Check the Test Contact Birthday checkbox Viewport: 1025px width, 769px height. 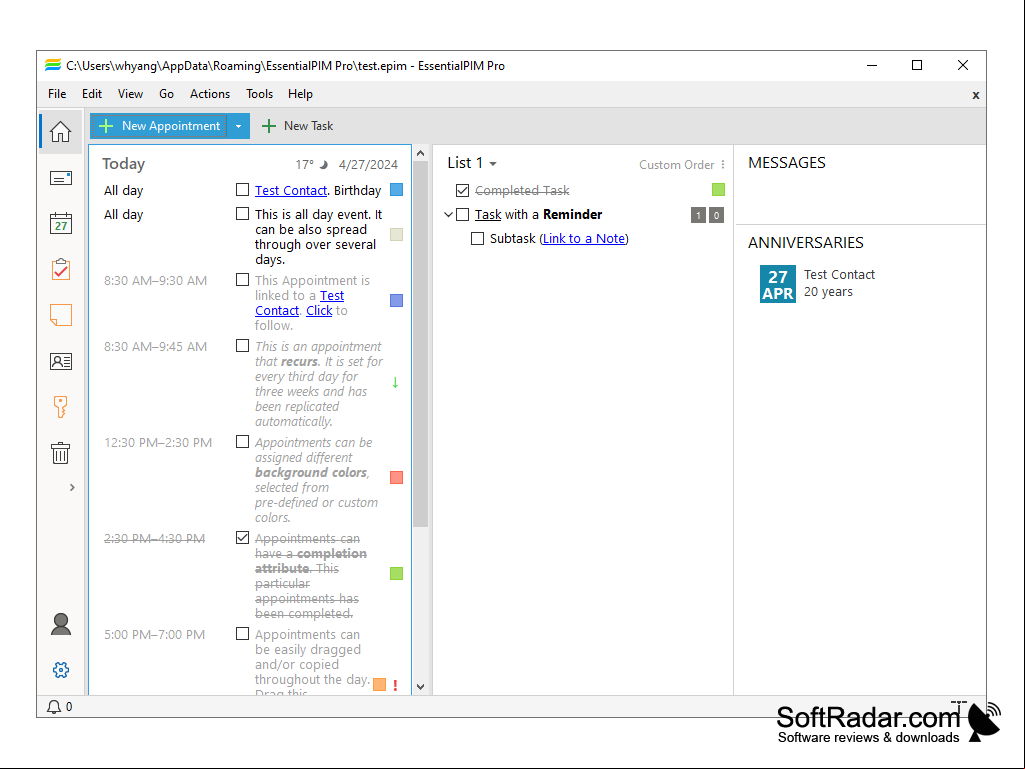tap(243, 190)
